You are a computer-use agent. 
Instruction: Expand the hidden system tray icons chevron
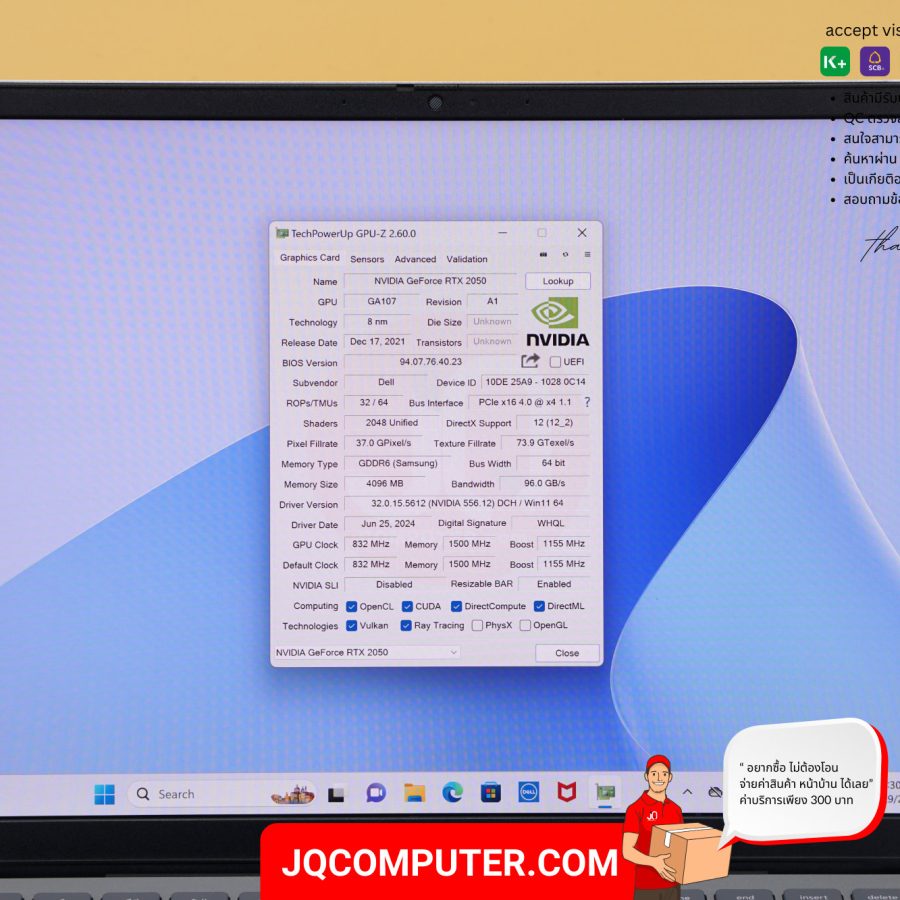pyautogui.click(x=687, y=792)
